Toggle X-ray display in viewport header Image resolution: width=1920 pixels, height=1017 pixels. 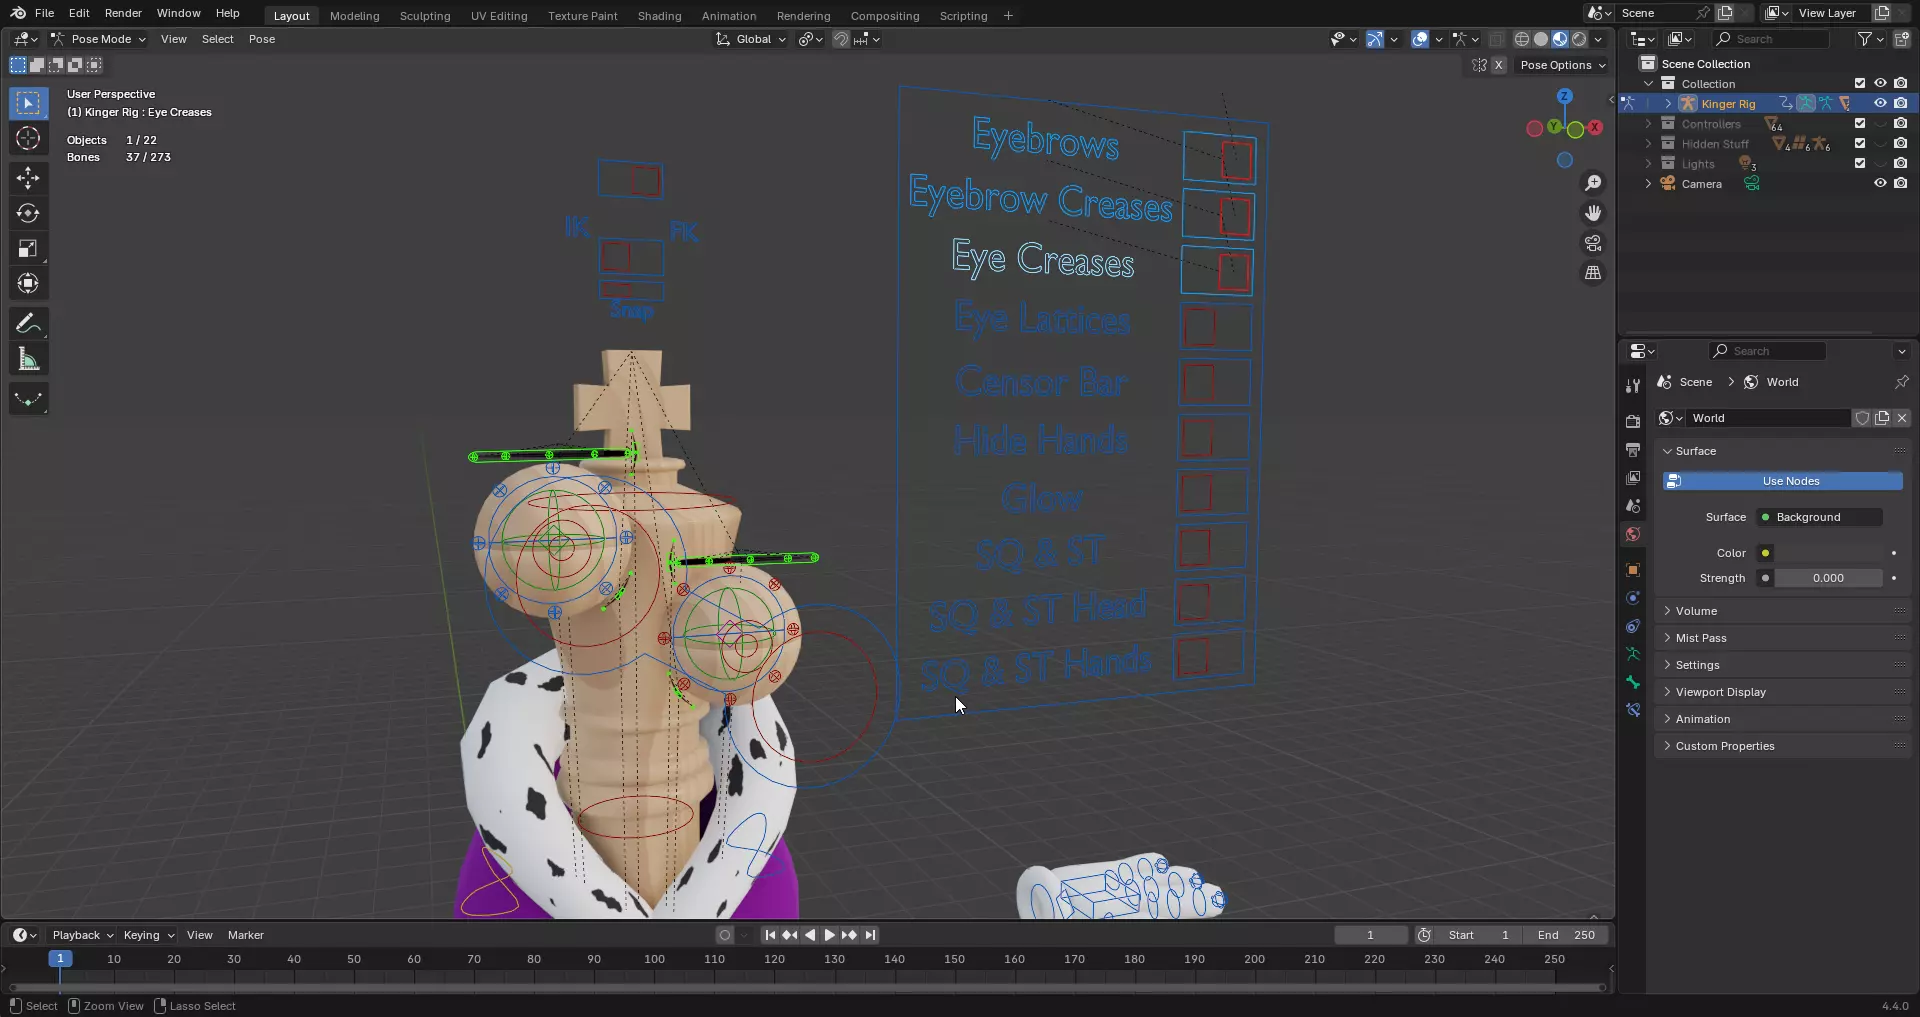coord(1496,39)
